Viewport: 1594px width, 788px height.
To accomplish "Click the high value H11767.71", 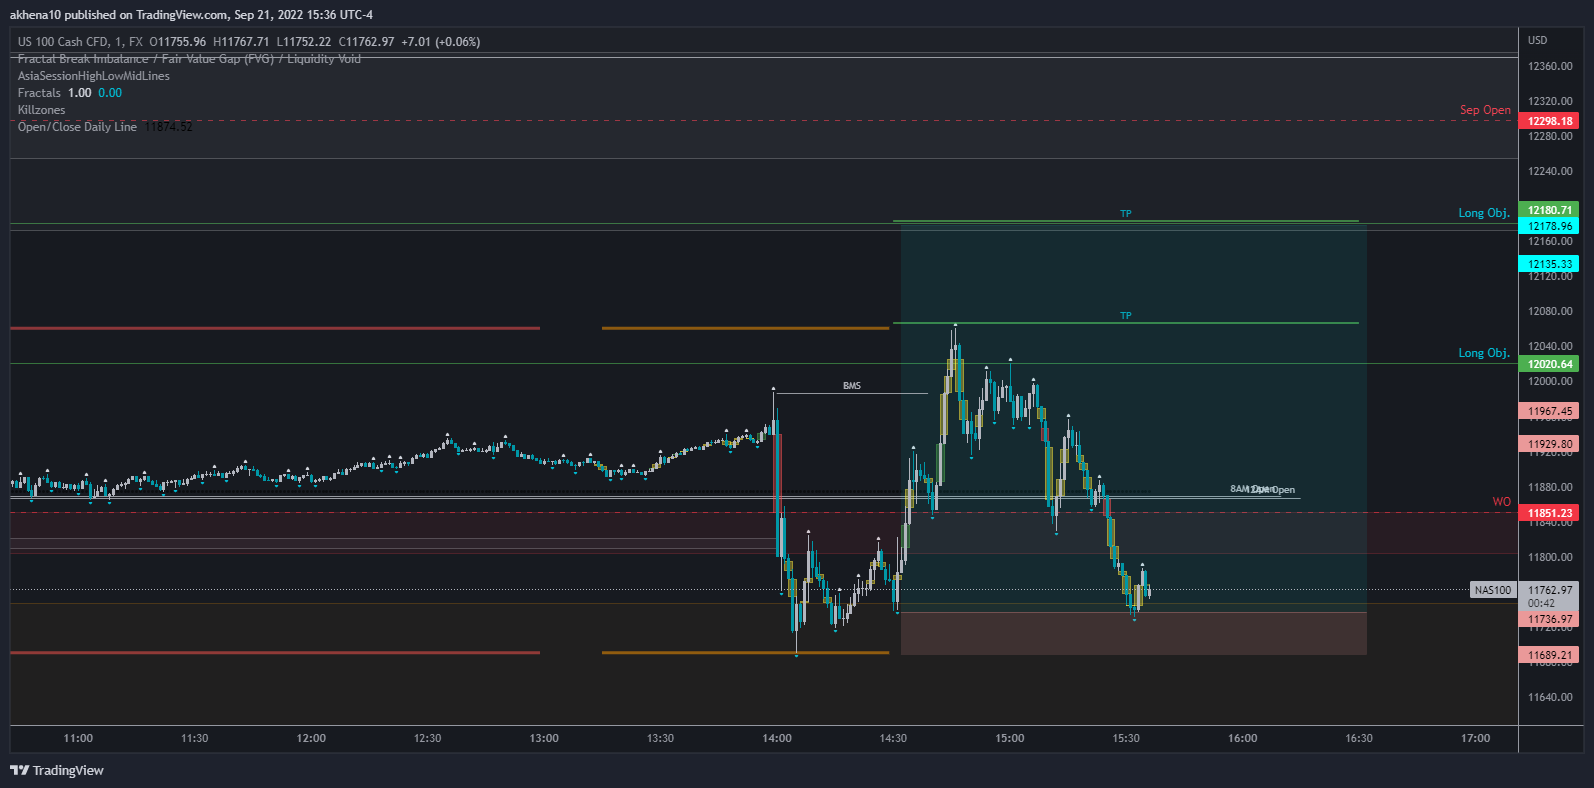I will click(x=241, y=42).
